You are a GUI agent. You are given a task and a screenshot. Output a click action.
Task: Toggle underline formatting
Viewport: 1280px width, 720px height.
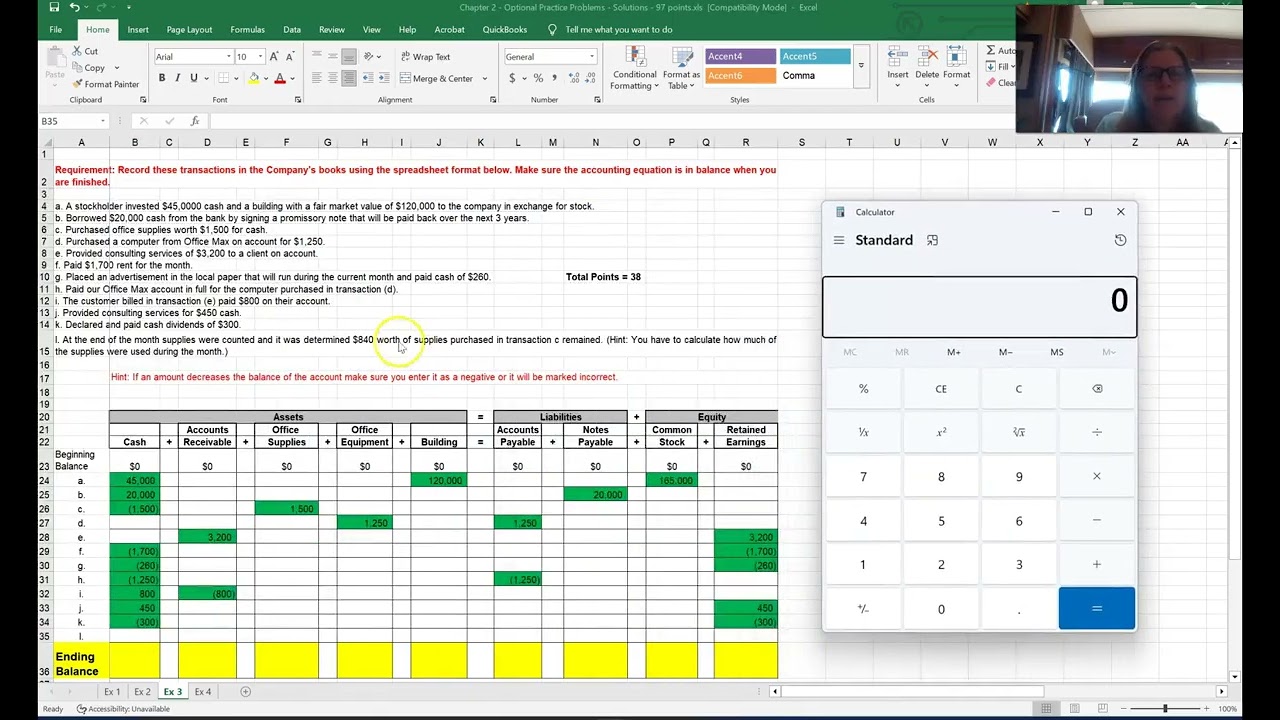pos(194,78)
